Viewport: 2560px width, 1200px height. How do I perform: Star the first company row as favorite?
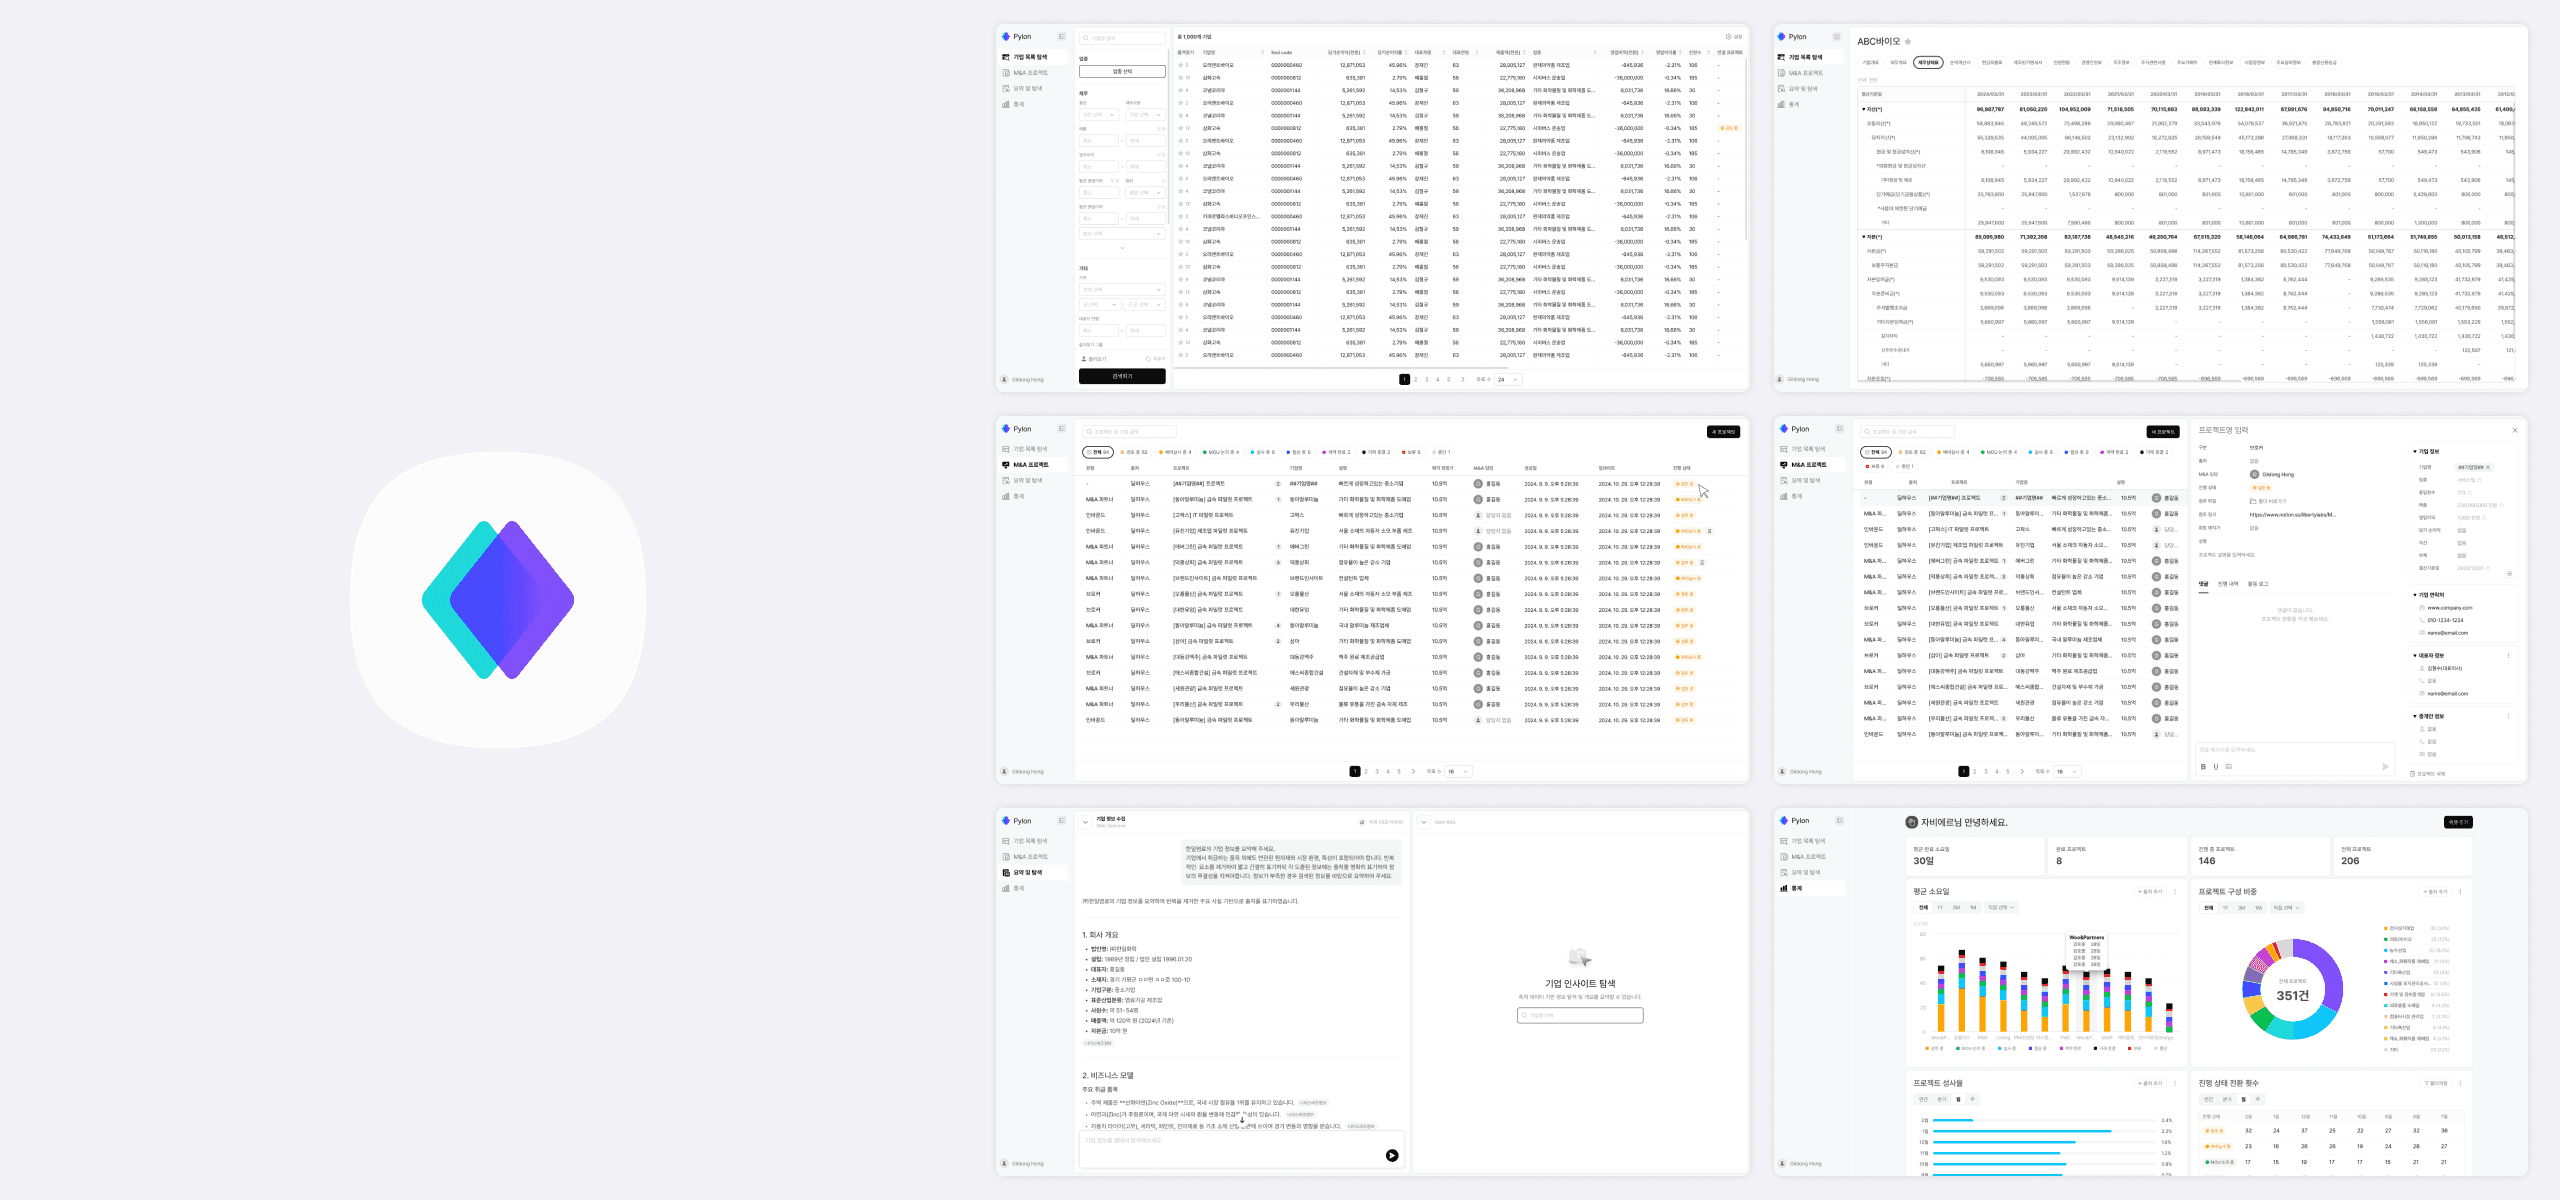1180,65
